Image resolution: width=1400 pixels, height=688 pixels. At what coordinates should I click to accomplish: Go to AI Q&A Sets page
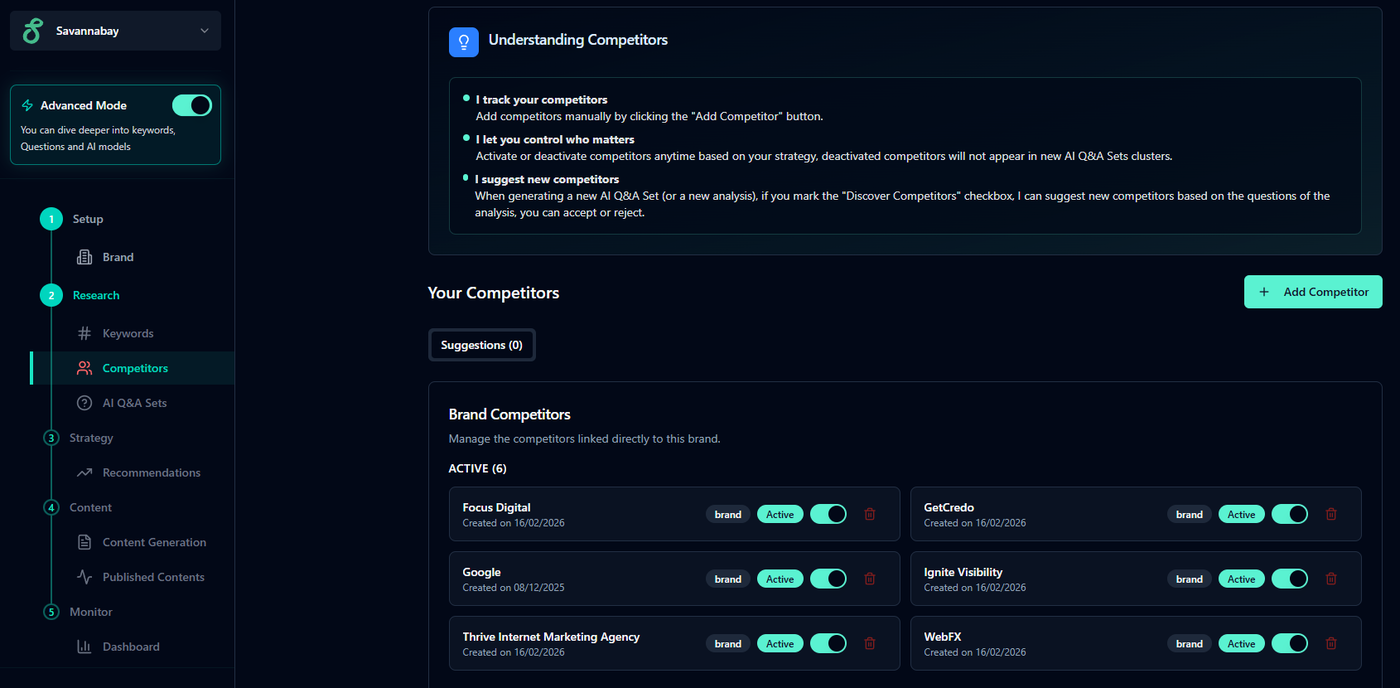(134, 403)
